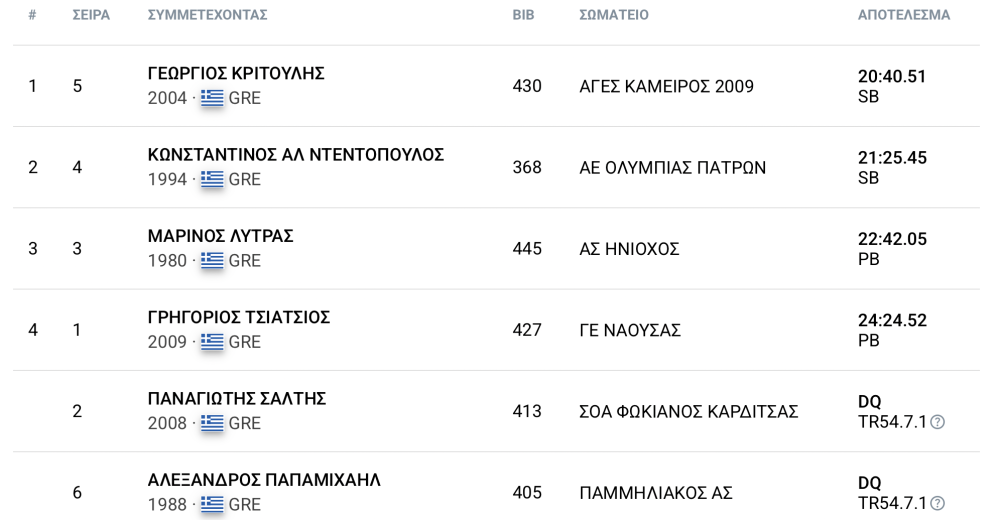Click the ΣΕΙΡΑ column header

coord(91,15)
